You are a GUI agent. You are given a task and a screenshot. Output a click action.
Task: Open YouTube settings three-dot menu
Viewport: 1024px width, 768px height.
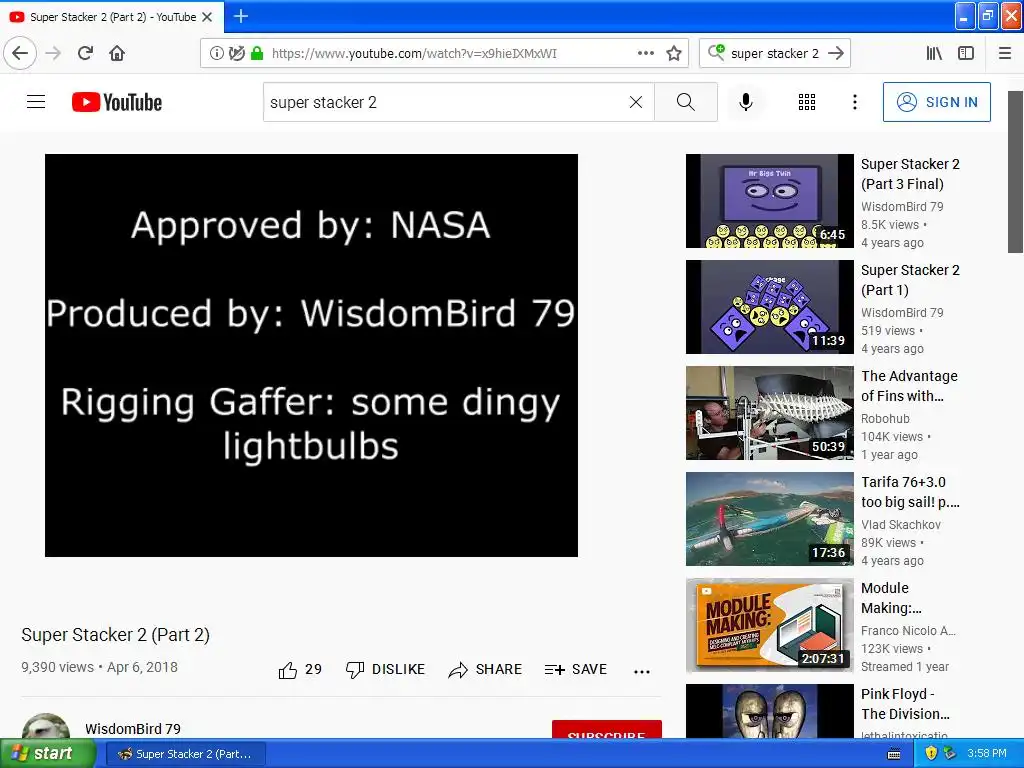click(x=855, y=102)
